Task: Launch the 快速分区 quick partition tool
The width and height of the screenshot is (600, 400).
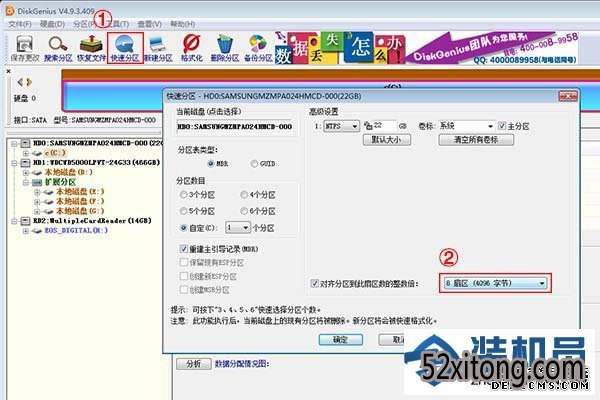Action: coord(125,48)
